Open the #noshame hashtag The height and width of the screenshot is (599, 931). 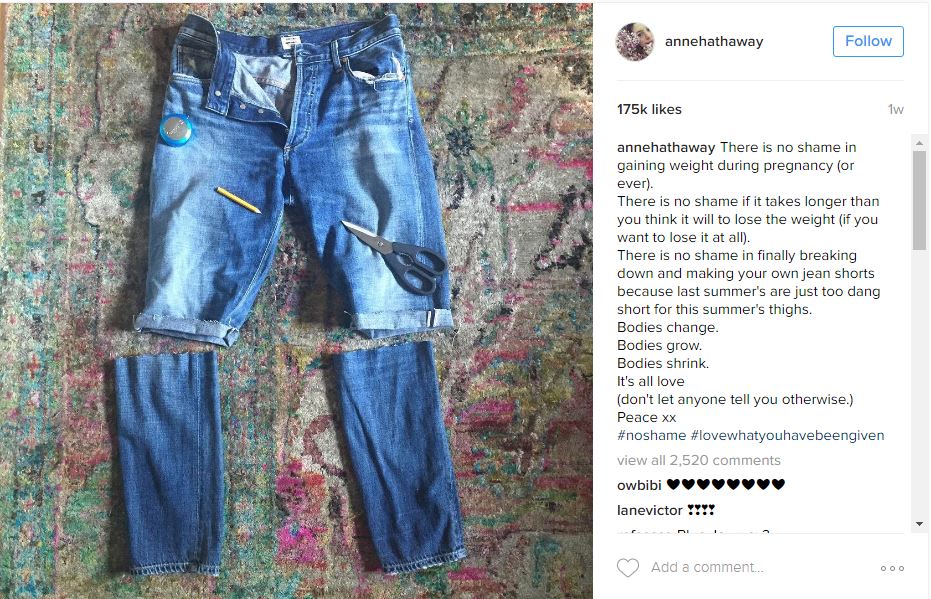[x=651, y=435]
